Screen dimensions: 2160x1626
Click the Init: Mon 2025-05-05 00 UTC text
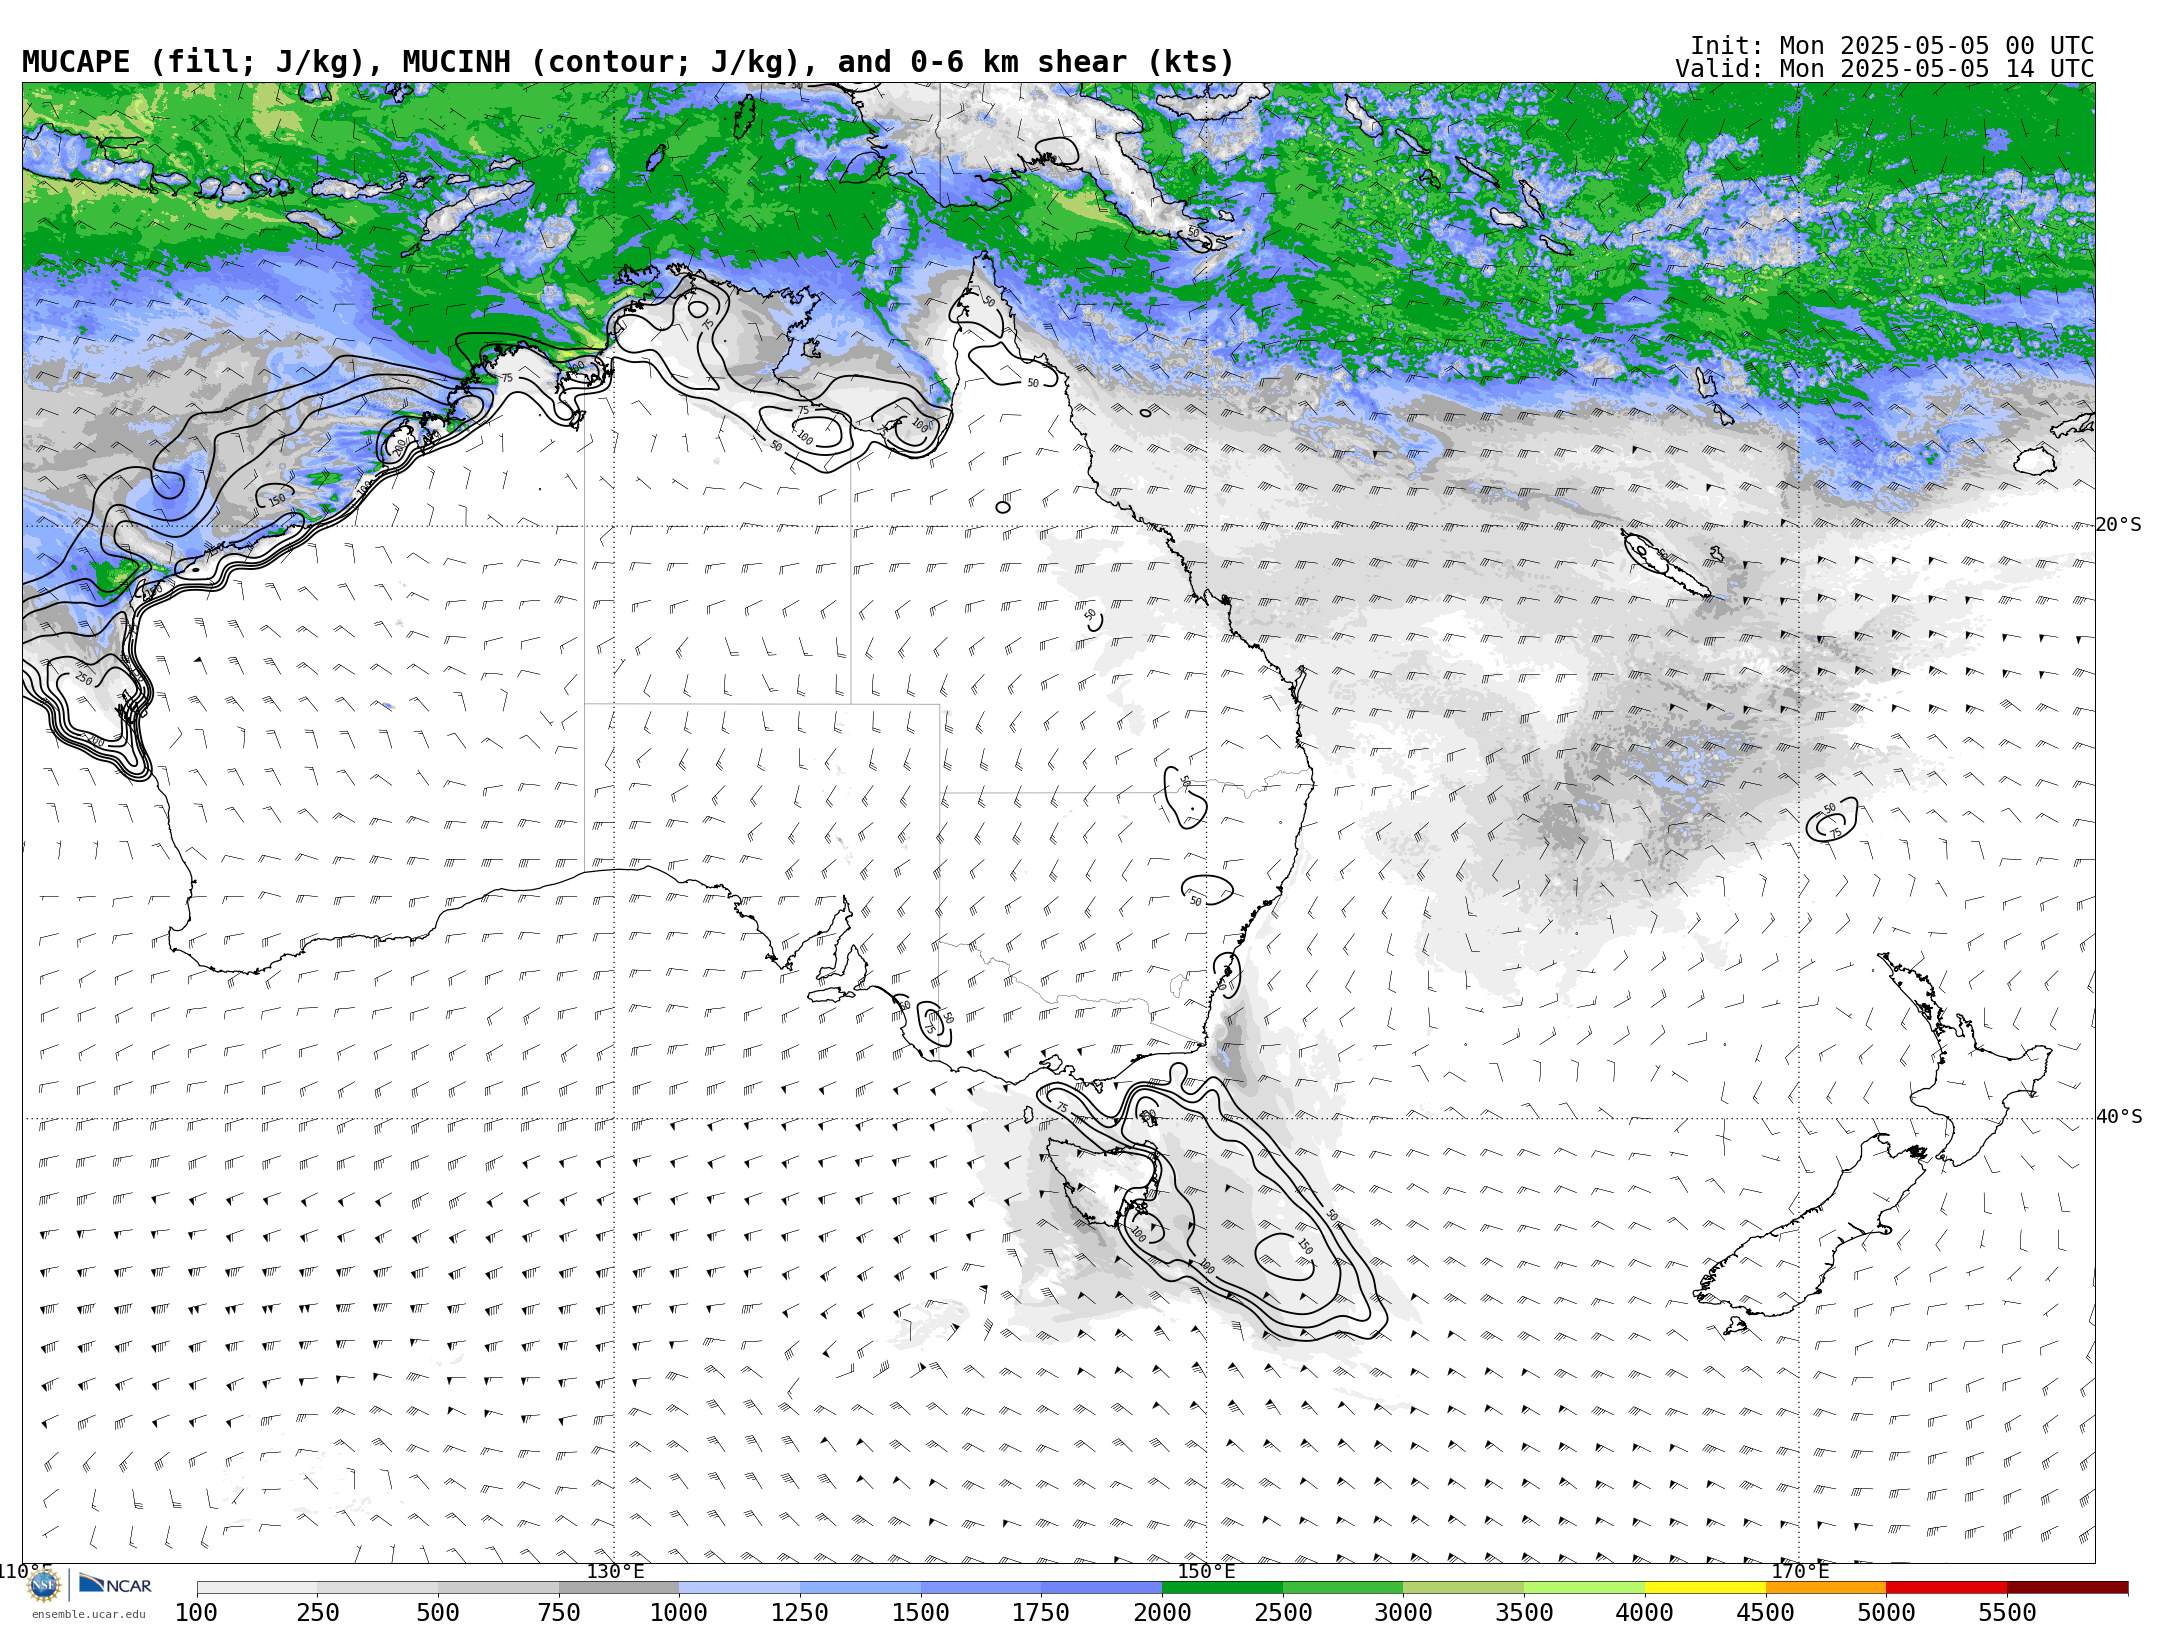coord(1892,46)
